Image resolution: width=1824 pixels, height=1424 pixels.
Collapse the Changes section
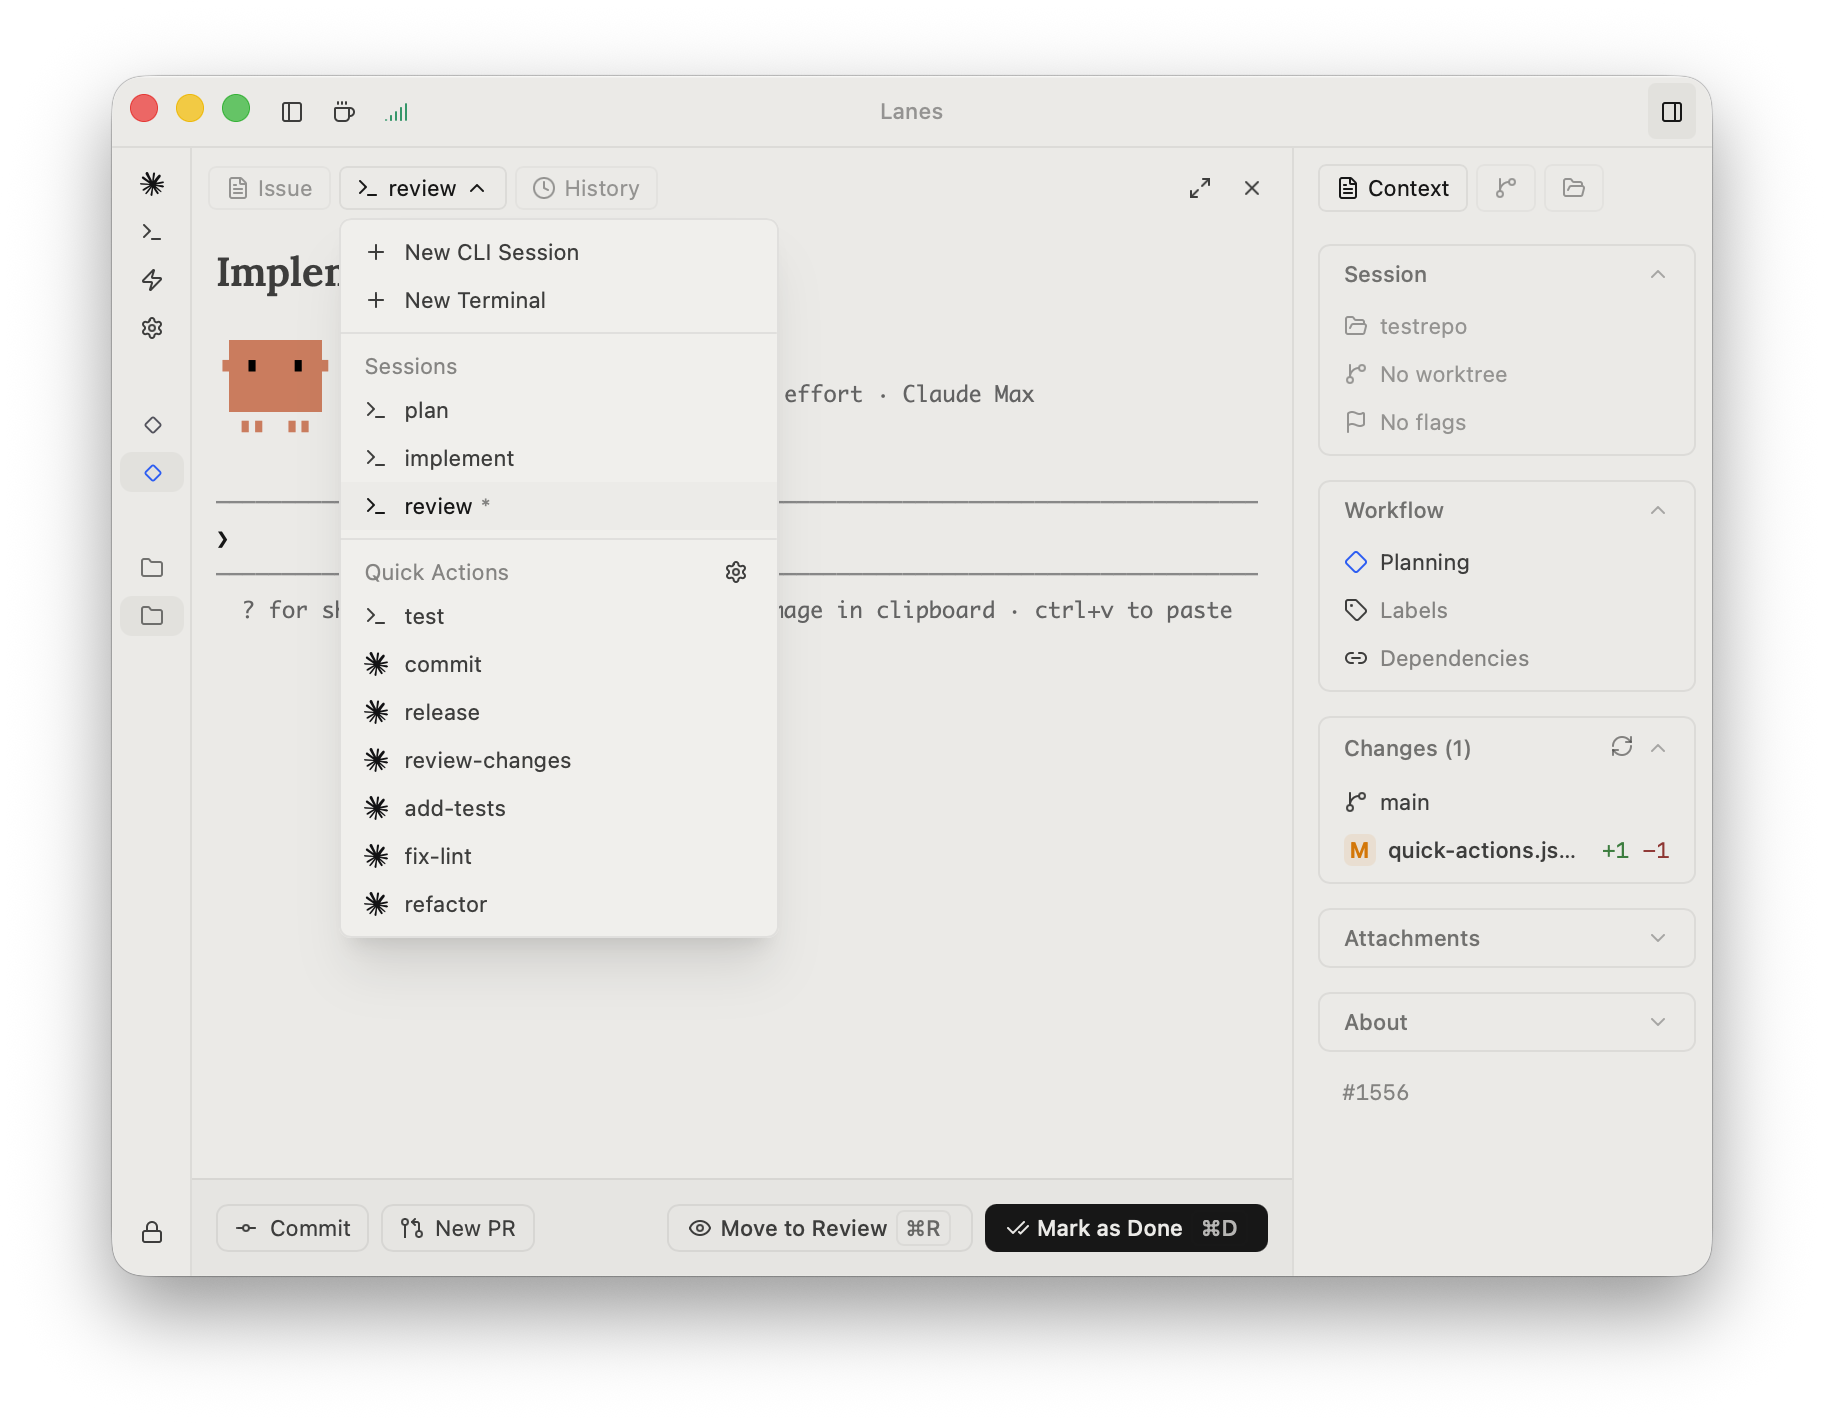click(x=1658, y=748)
